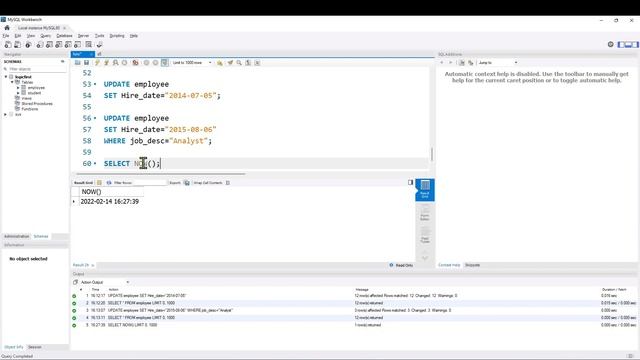This screenshot has width=640, height=360.
Task: Run EXPLAIN on statement under cursor
Action: click(116, 62)
